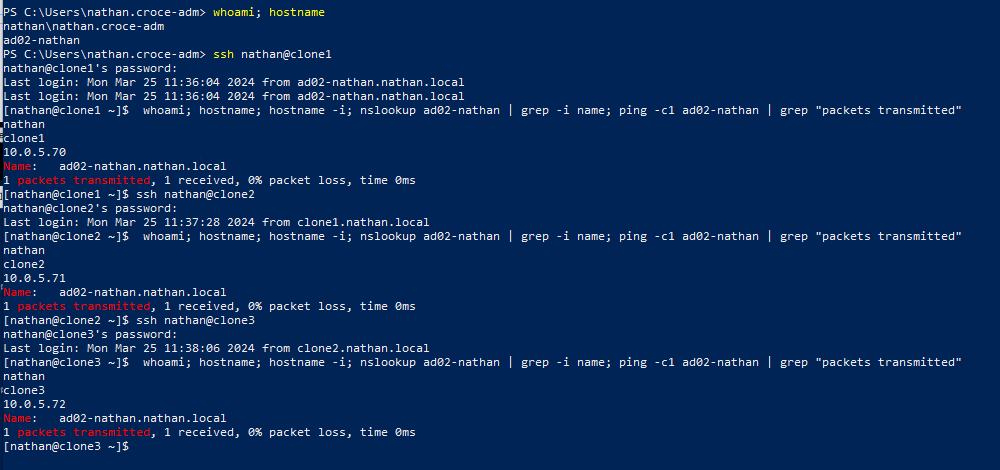Click the IP address 10.0.5.71

click(x=34, y=279)
